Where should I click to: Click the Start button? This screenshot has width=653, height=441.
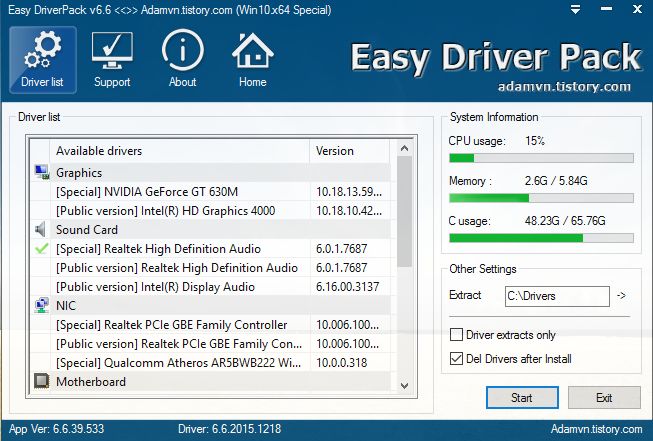[522, 398]
